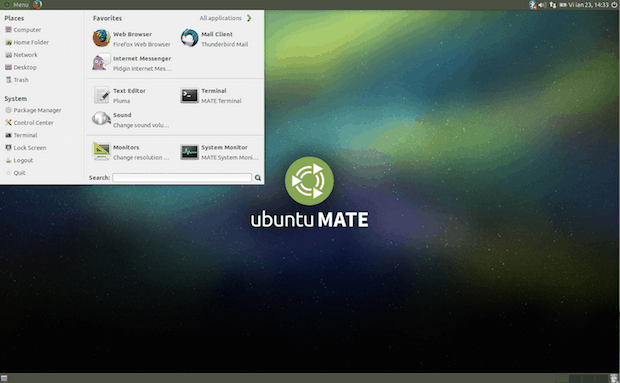
Task: Launch Firefox Web Browser favorite
Action: coord(132,39)
